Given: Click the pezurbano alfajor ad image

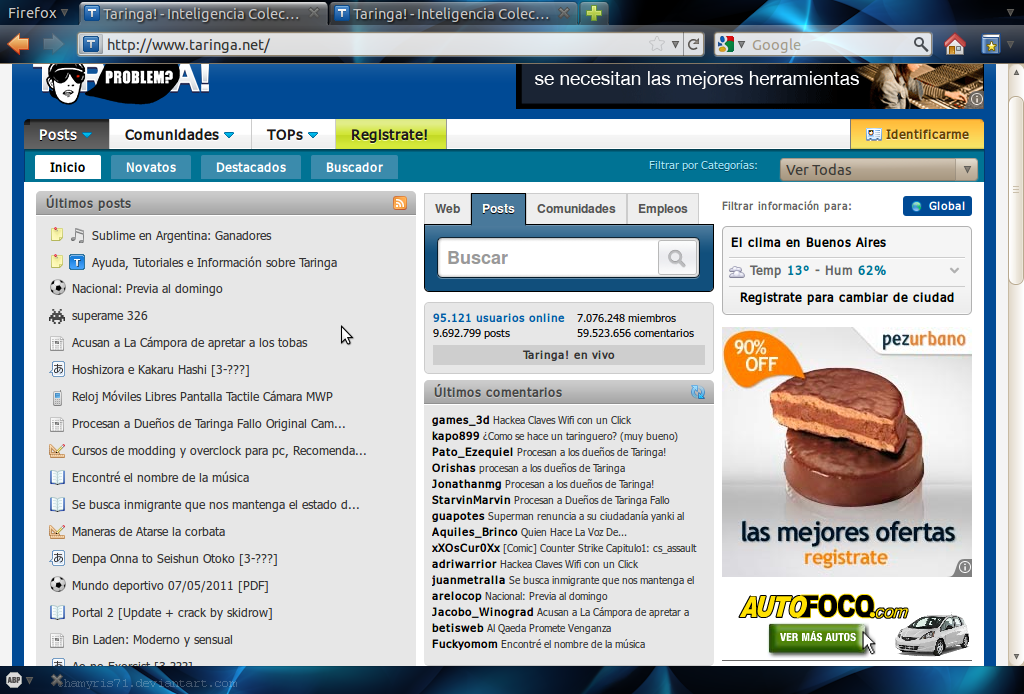Looking at the screenshot, I should pyautogui.click(x=846, y=452).
